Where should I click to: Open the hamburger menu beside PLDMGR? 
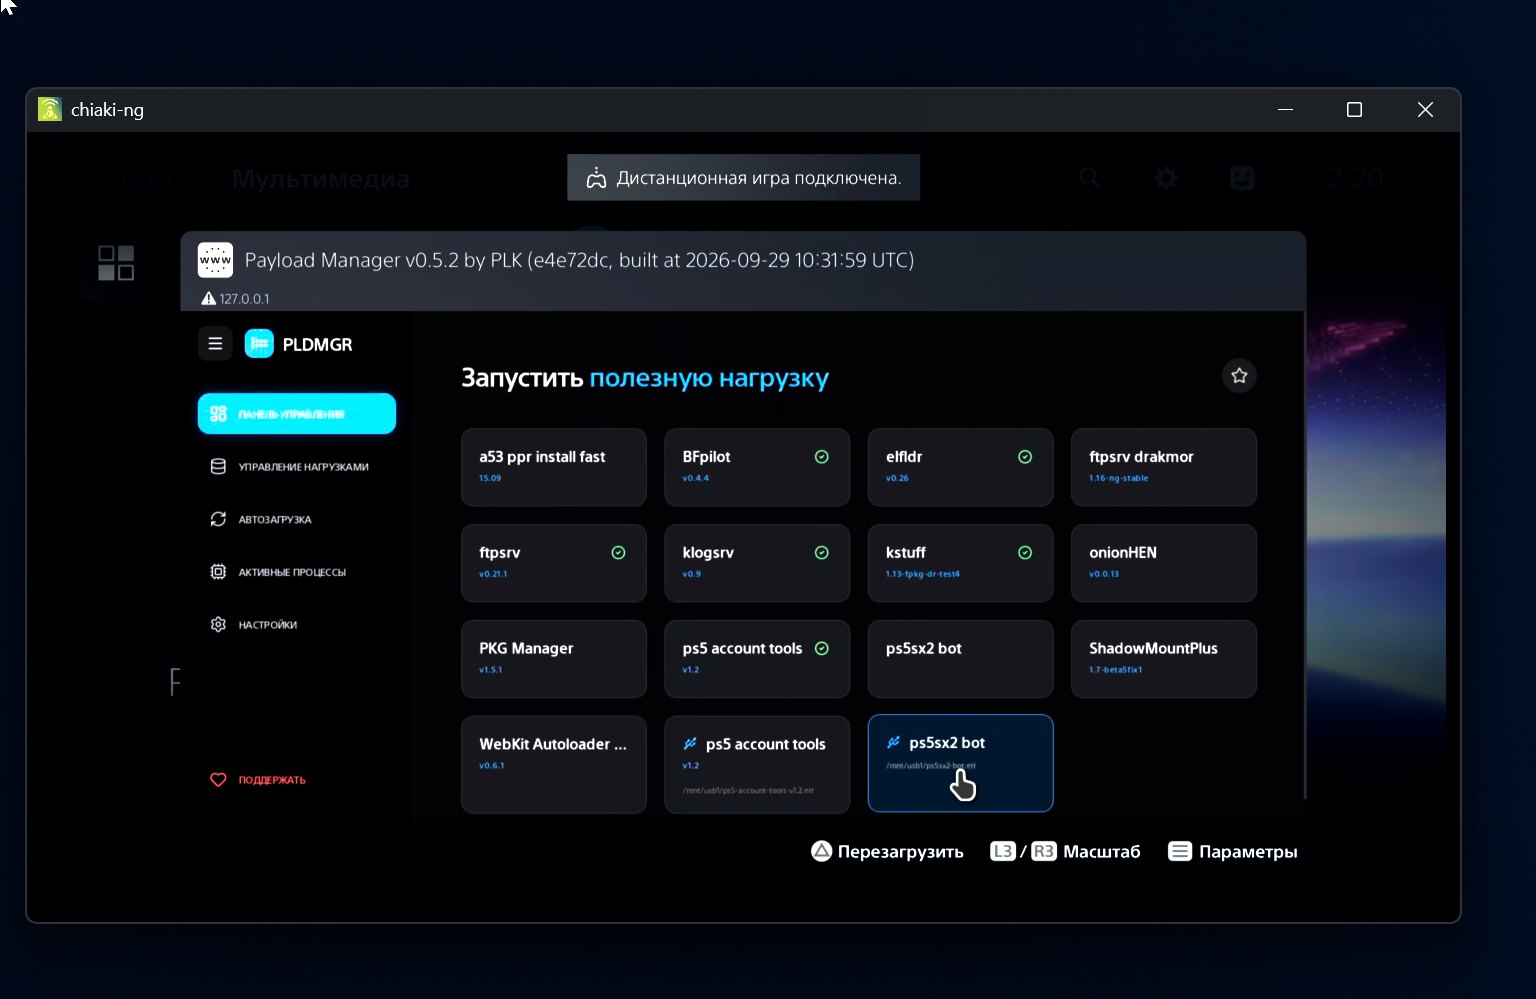click(215, 344)
